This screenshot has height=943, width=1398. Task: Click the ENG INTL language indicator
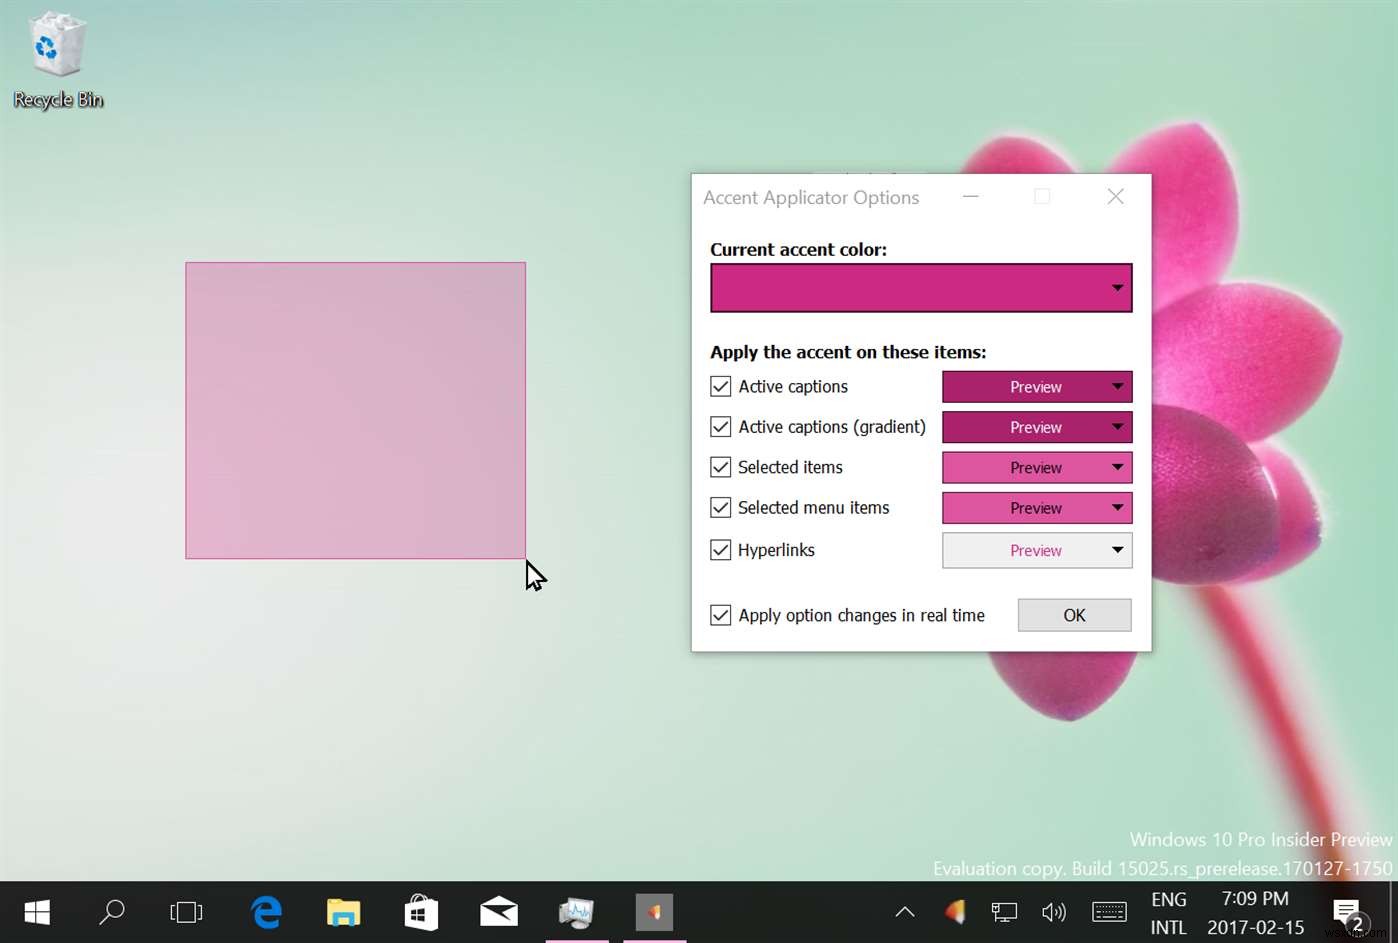(x=1168, y=912)
